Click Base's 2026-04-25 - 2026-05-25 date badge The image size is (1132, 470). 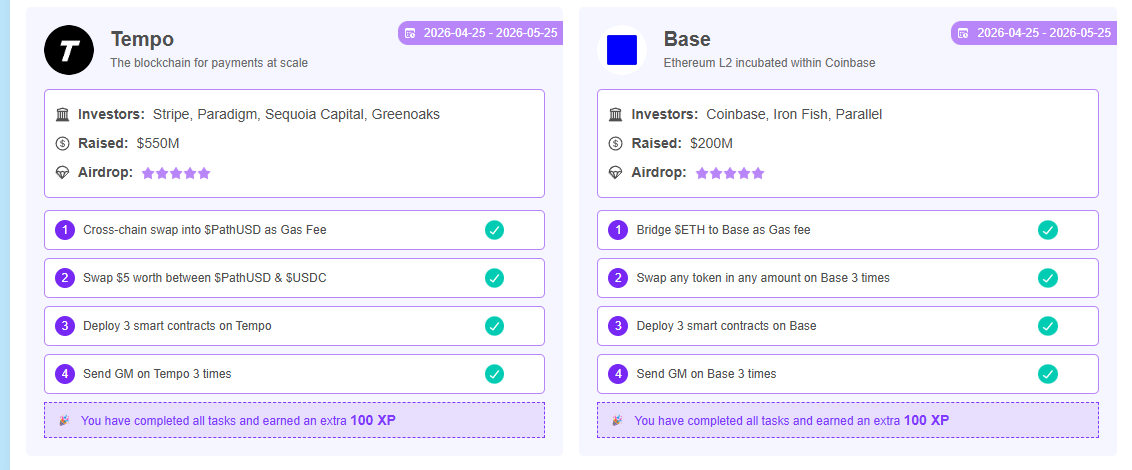tap(1034, 32)
